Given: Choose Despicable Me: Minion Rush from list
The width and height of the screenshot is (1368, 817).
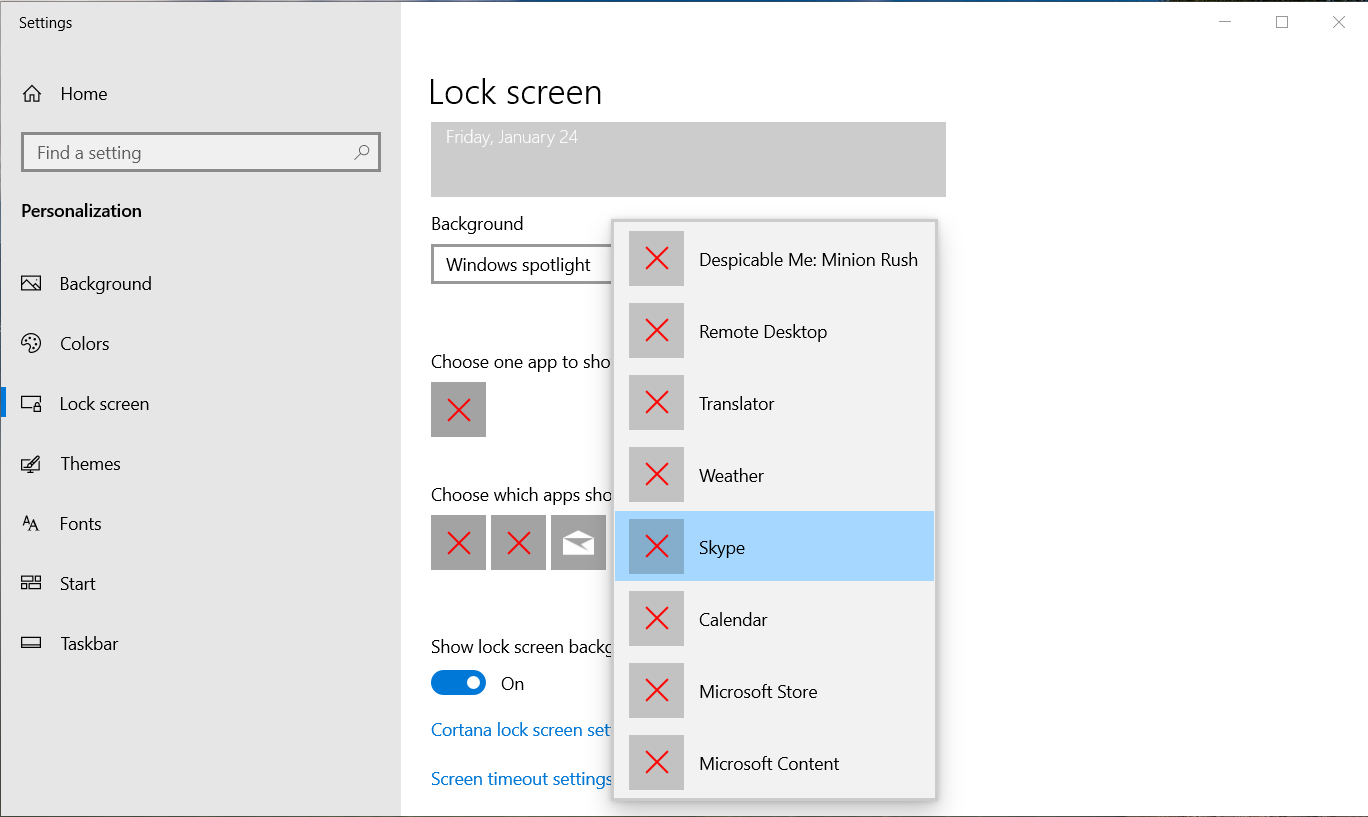Looking at the screenshot, I should [x=774, y=259].
